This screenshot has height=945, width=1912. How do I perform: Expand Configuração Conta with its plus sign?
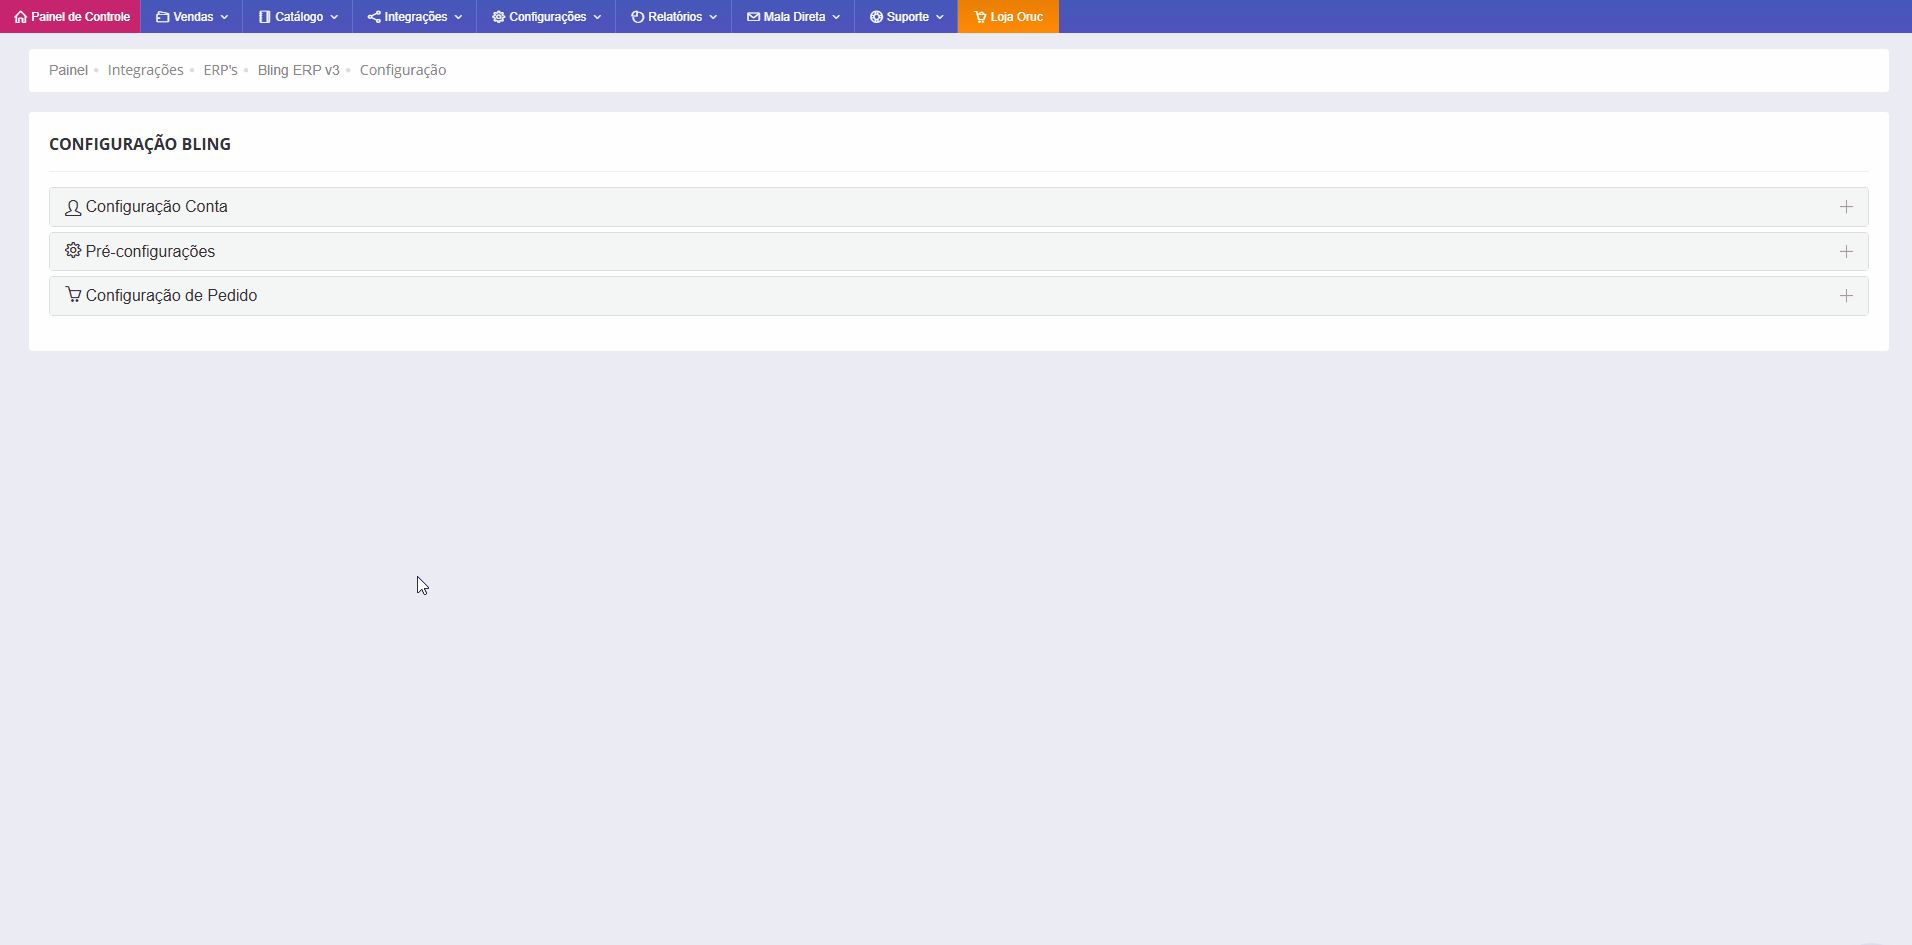point(1846,207)
